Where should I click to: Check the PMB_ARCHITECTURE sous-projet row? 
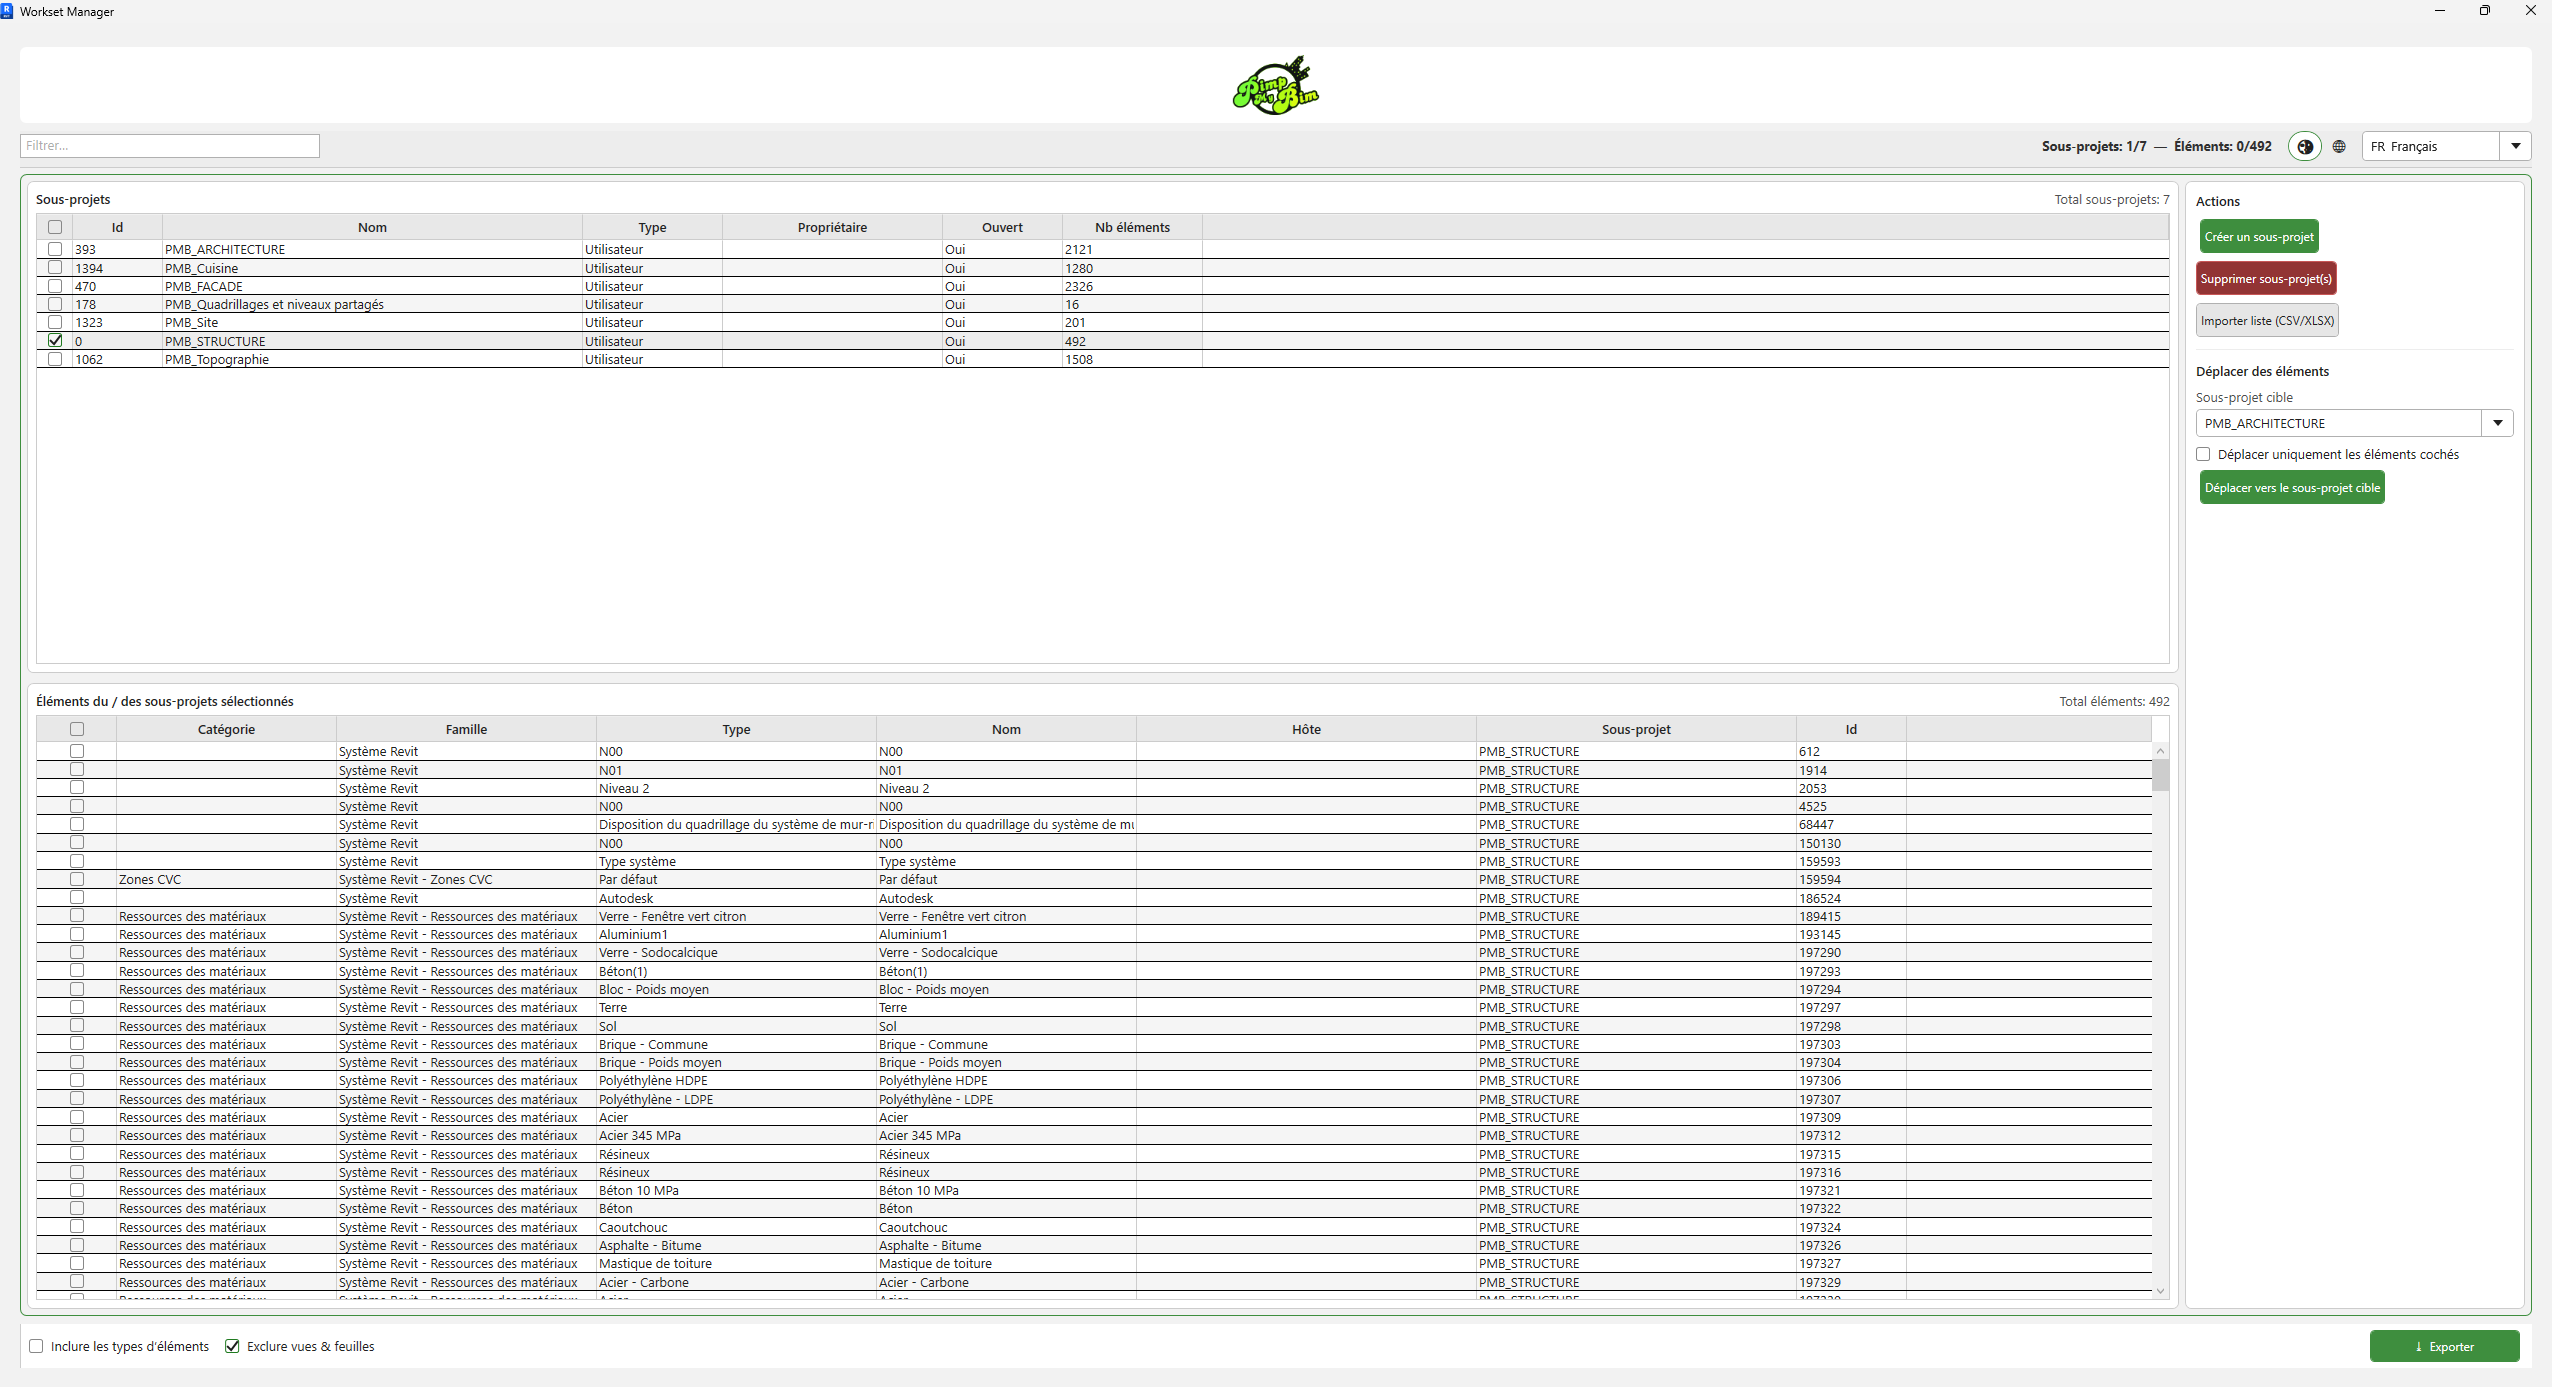coord(55,249)
